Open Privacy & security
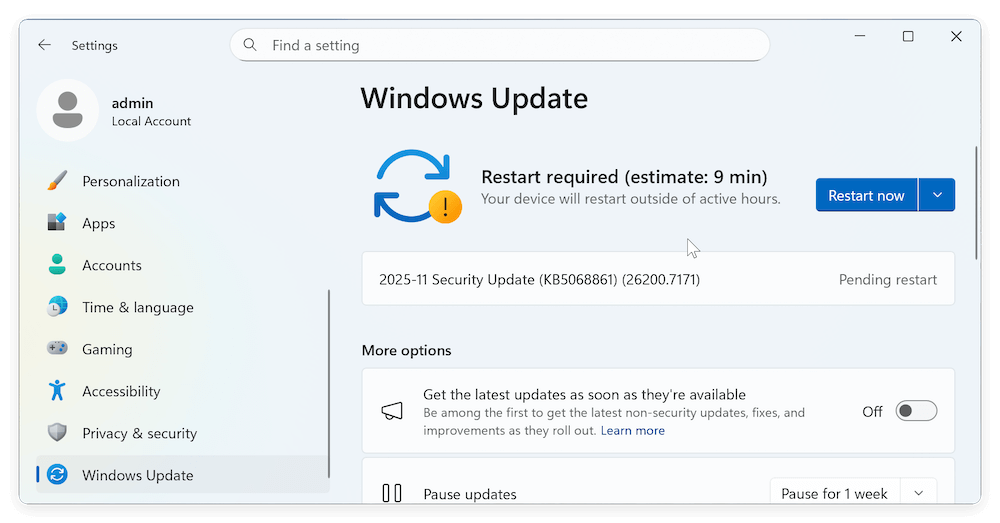 (182, 434)
